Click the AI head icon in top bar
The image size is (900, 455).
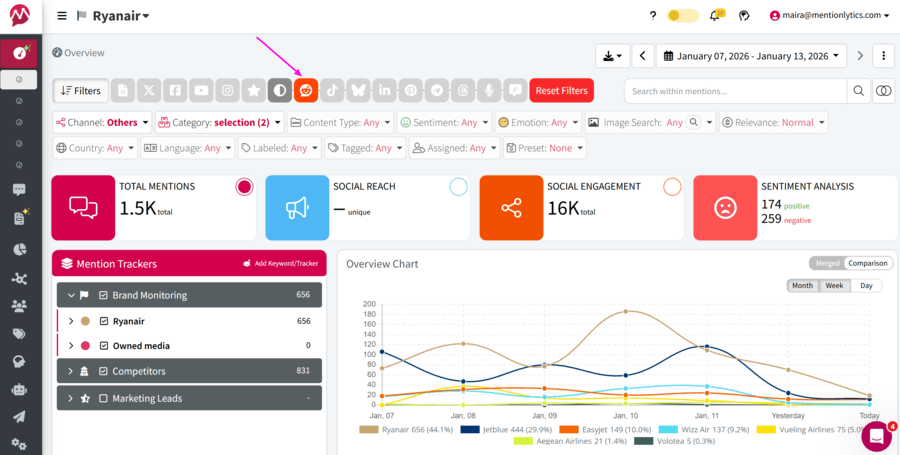744,16
